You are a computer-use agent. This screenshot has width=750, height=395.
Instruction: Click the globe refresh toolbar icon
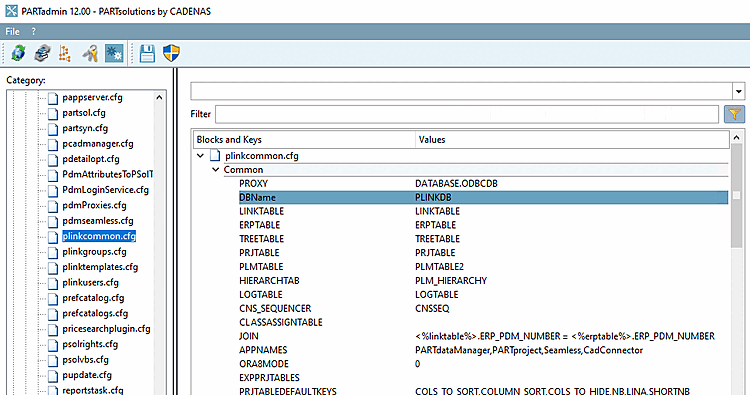click(x=19, y=53)
